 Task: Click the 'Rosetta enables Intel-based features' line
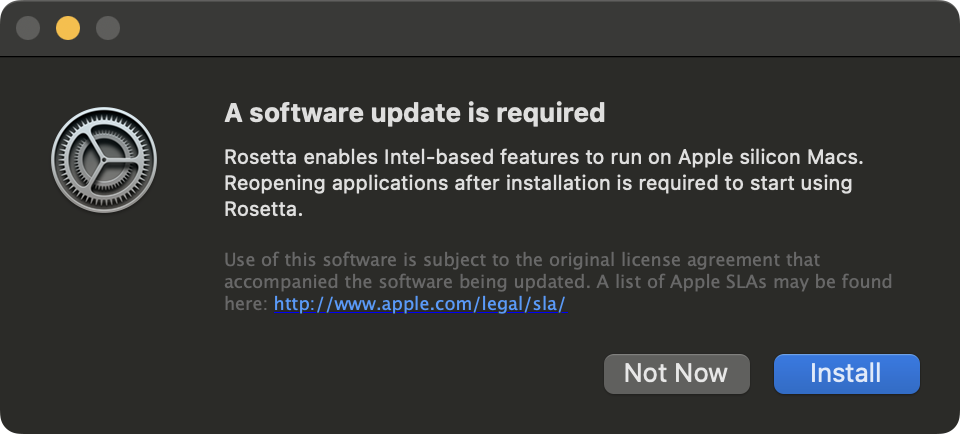pos(540,158)
